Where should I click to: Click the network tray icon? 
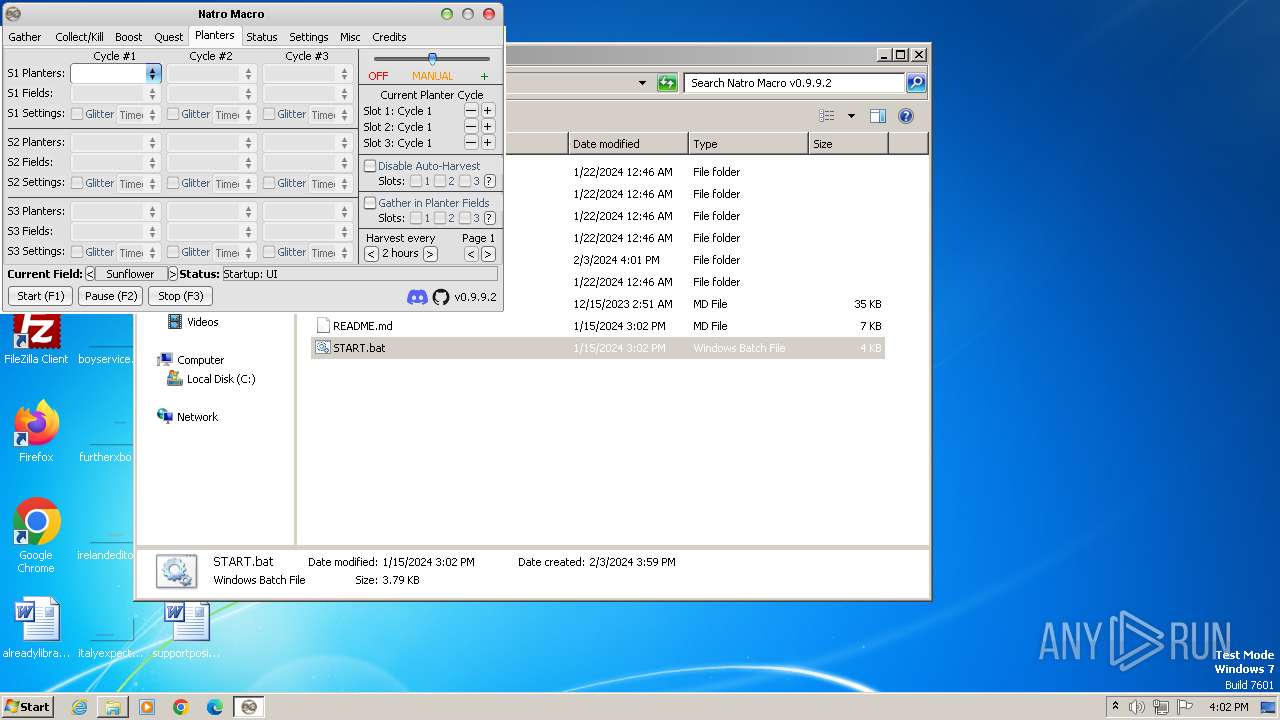pos(1160,707)
